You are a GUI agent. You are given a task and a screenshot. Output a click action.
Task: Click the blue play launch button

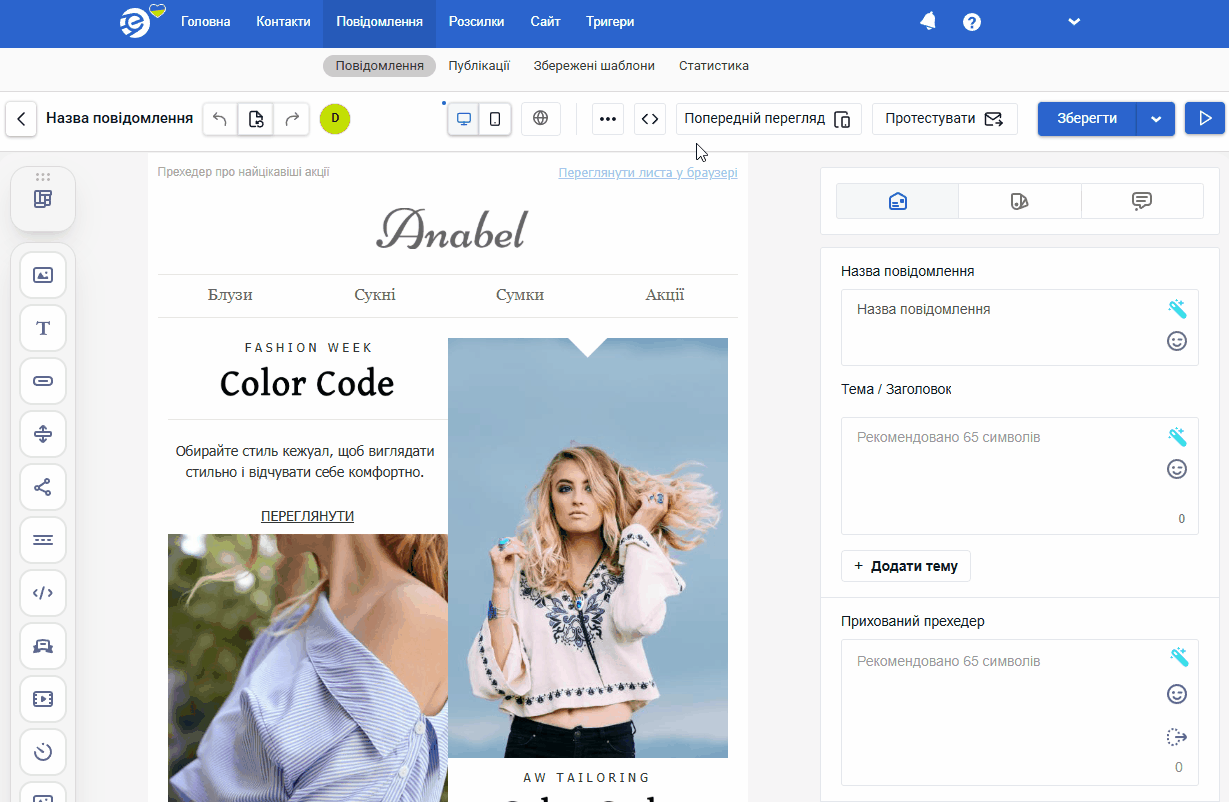pos(1205,119)
